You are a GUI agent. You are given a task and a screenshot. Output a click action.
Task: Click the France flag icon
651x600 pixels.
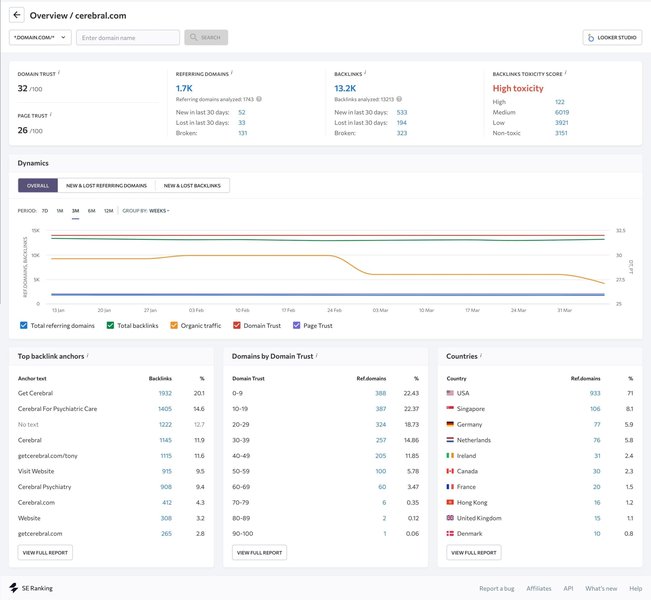pyautogui.click(x=450, y=487)
